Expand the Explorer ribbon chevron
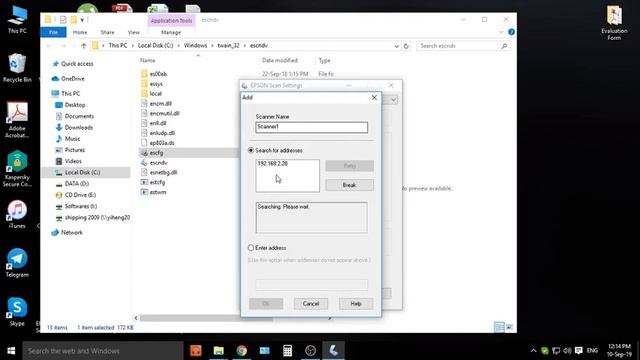This screenshot has height=360, width=640. click(501, 32)
